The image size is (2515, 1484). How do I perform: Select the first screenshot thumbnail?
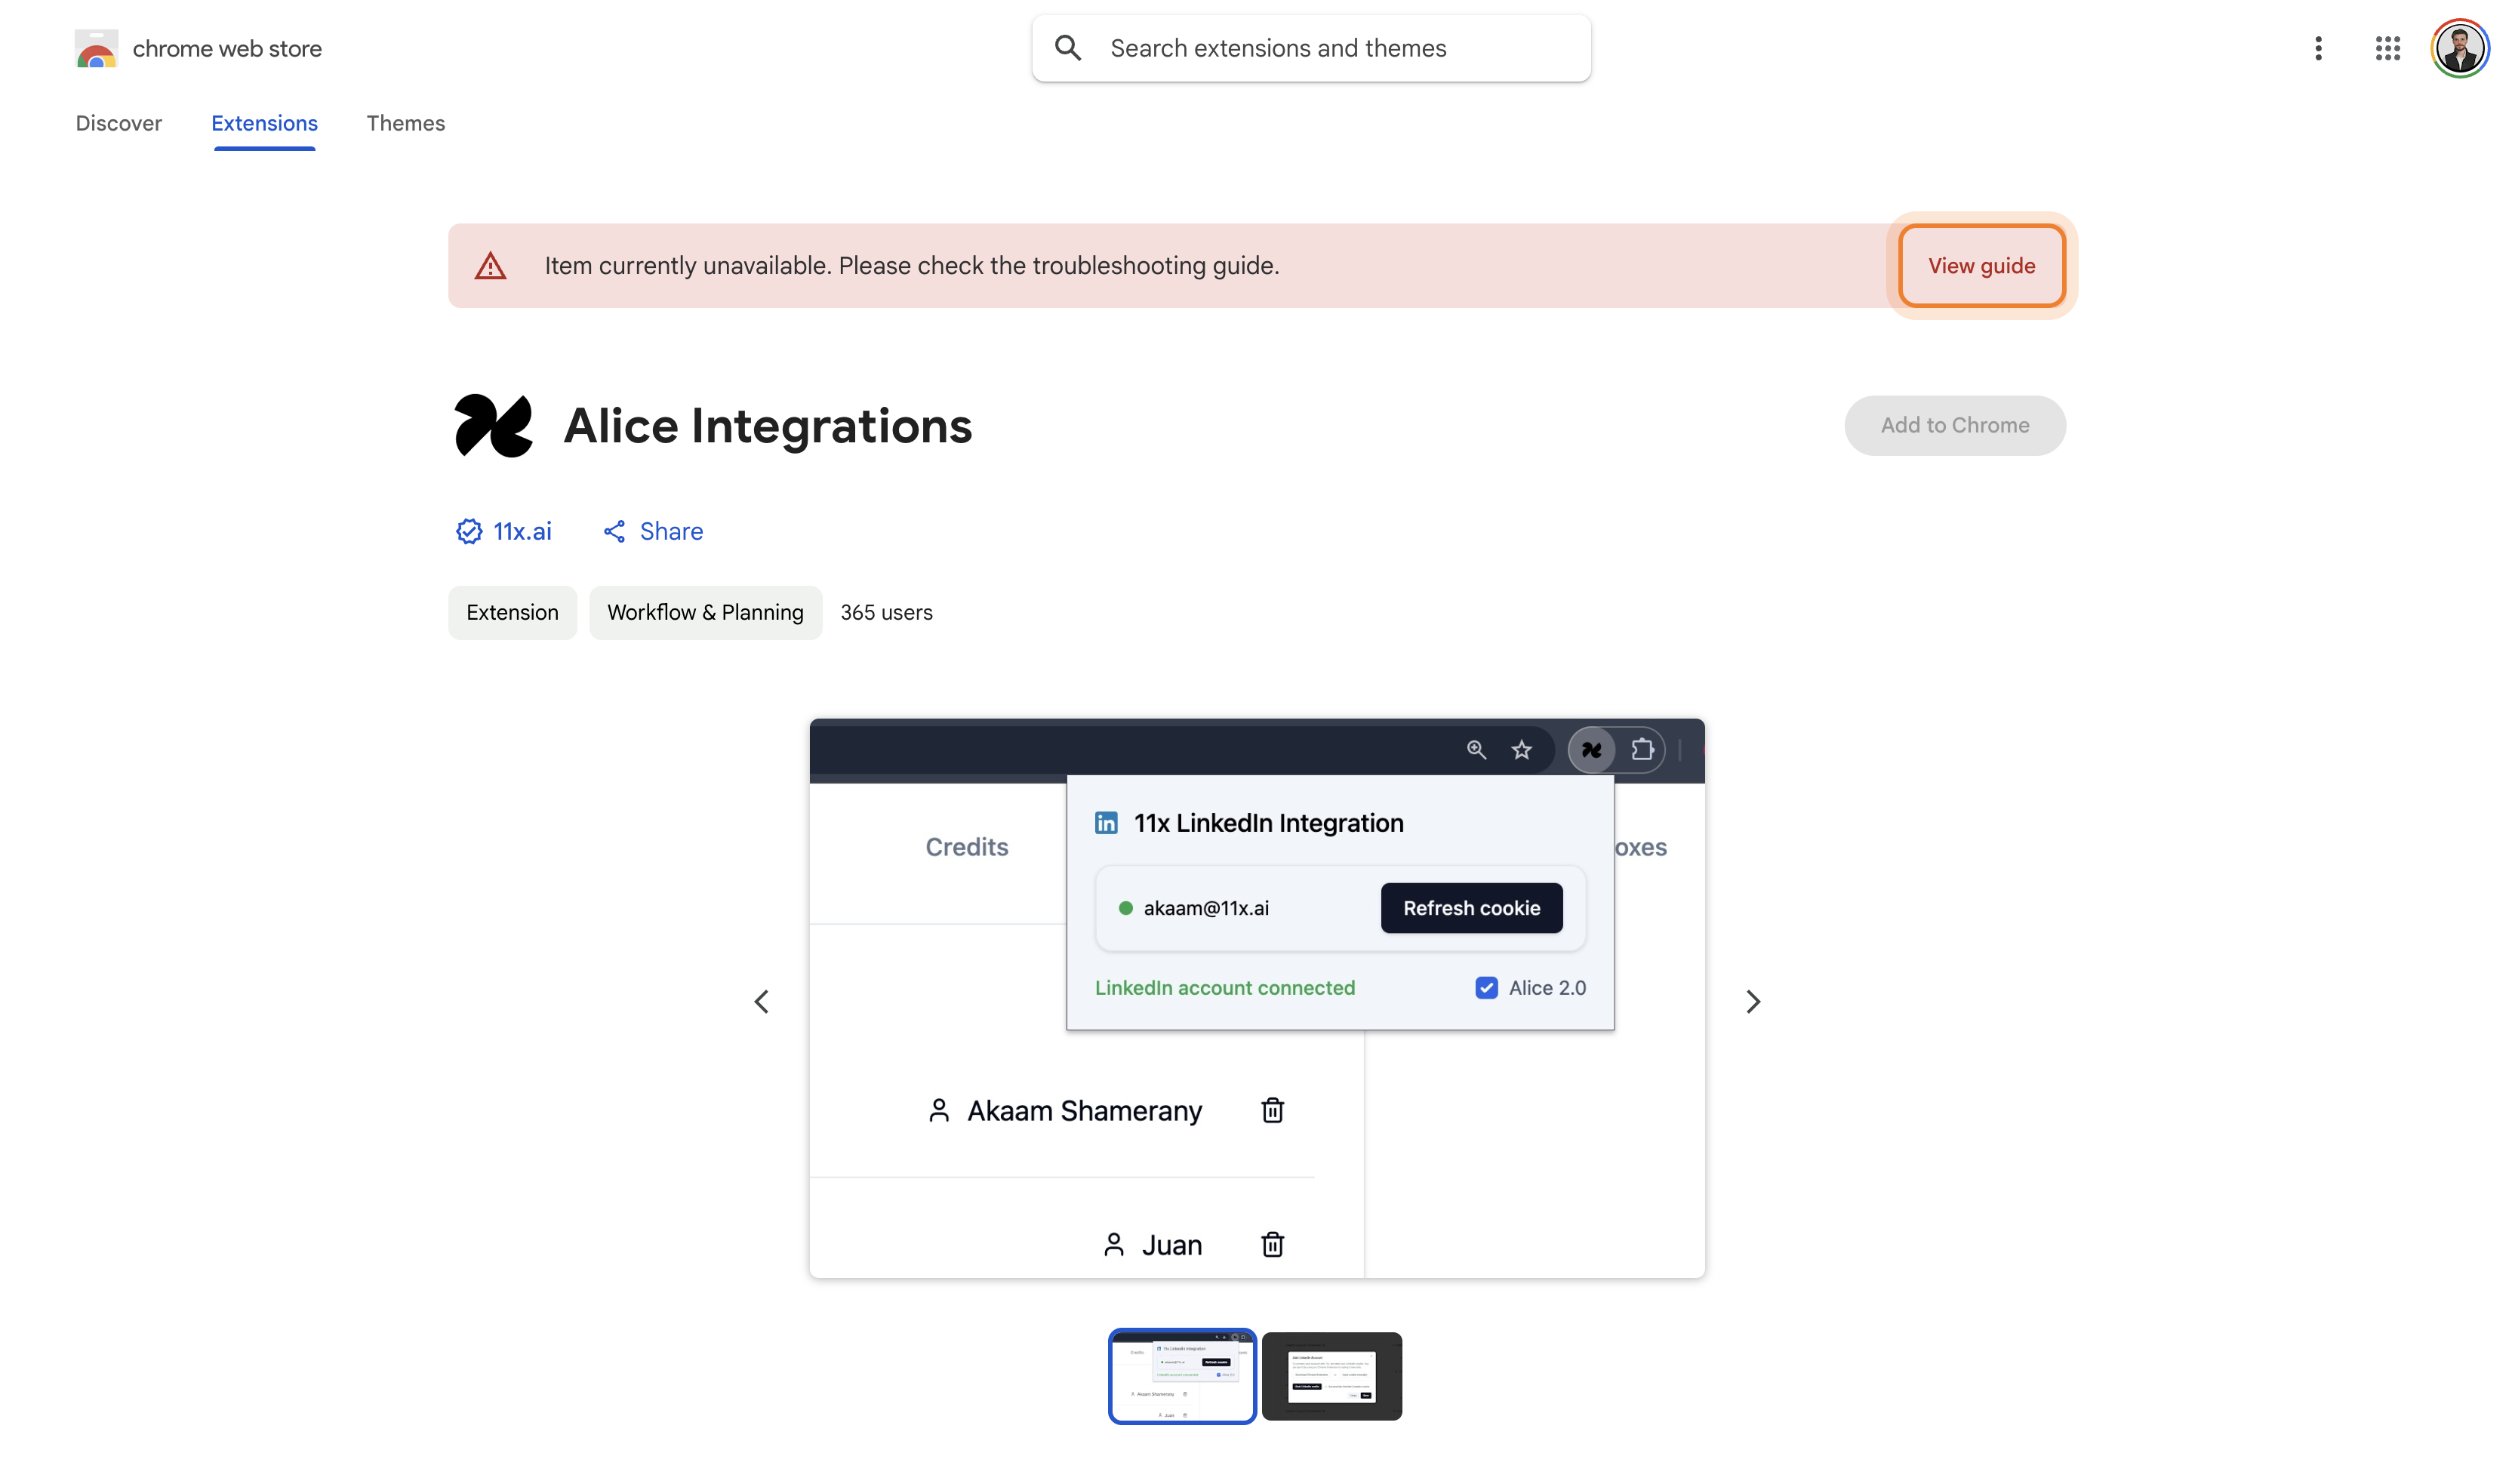[1181, 1376]
